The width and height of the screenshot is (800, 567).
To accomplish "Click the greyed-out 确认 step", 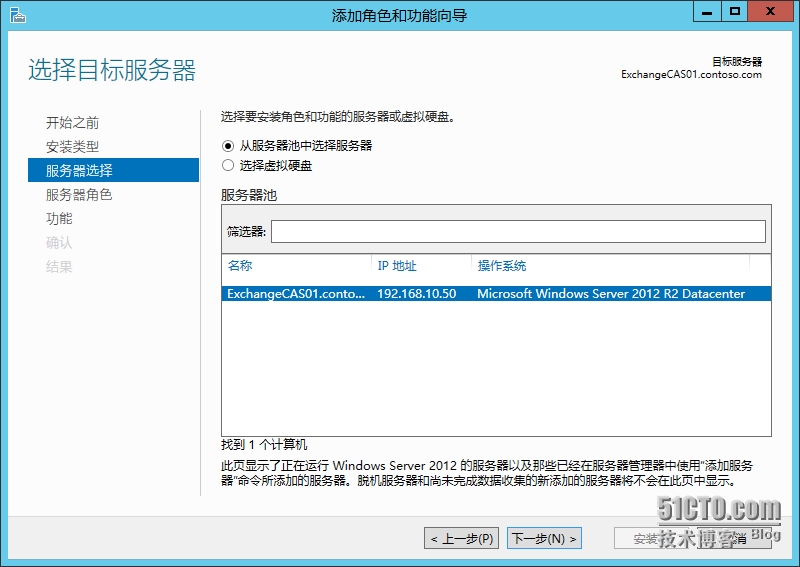I will coord(59,243).
